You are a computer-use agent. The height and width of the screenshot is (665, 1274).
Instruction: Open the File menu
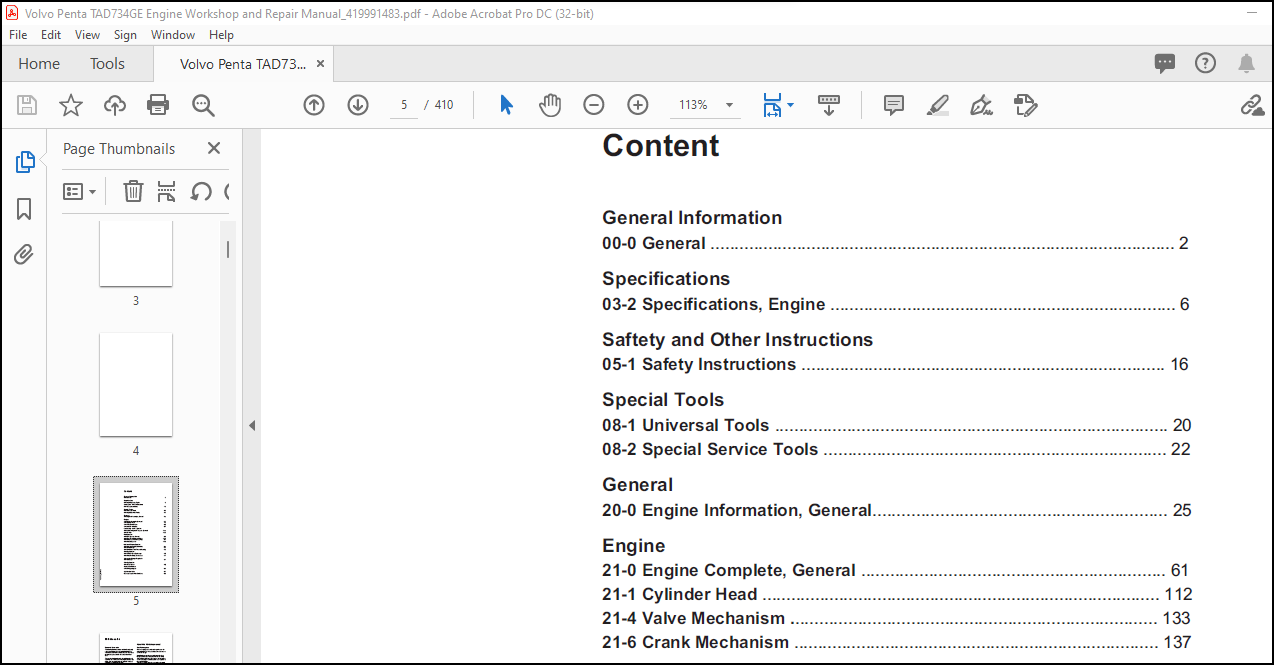[x=18, y=34]
